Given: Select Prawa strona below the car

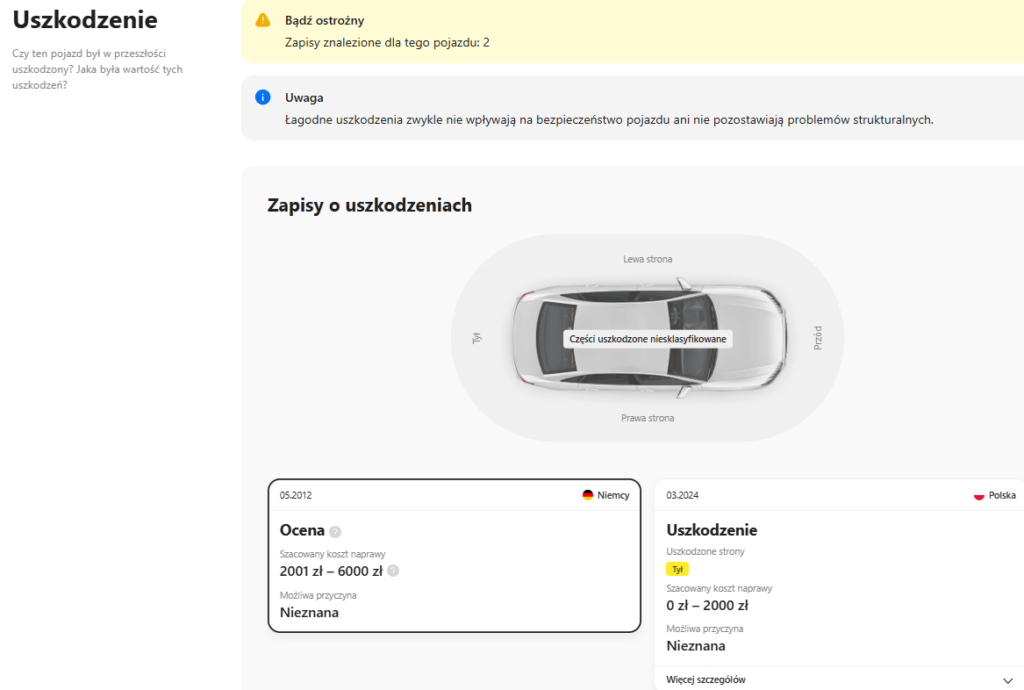Looking at the screenshot, I should [x=647, y=418].
